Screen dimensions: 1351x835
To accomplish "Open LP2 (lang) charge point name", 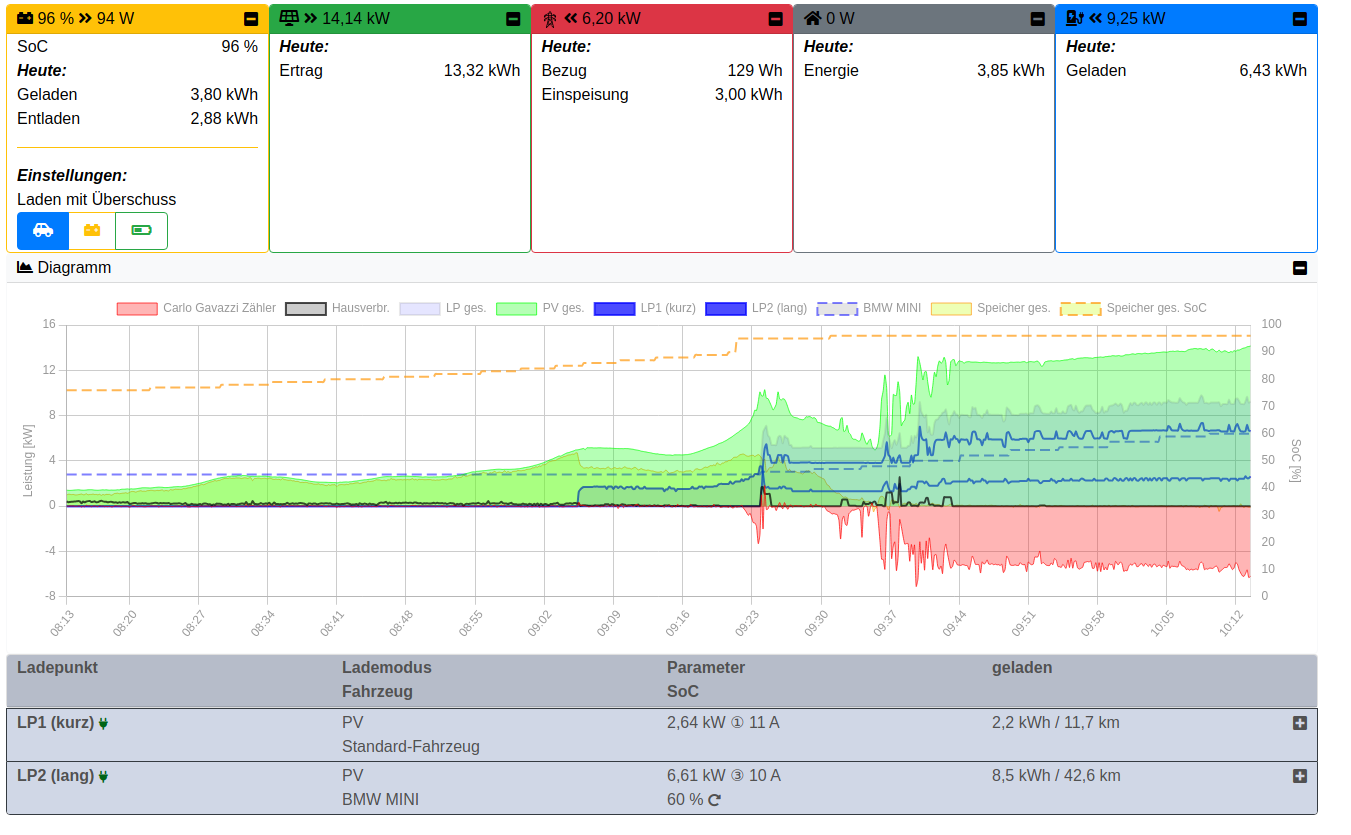I will (x=55, y=776).
